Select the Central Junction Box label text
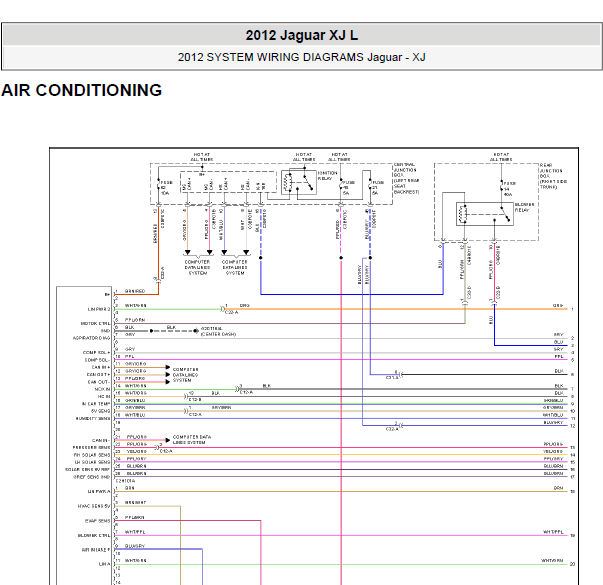The height and width of the screenshot is (585, 603). 406,178
